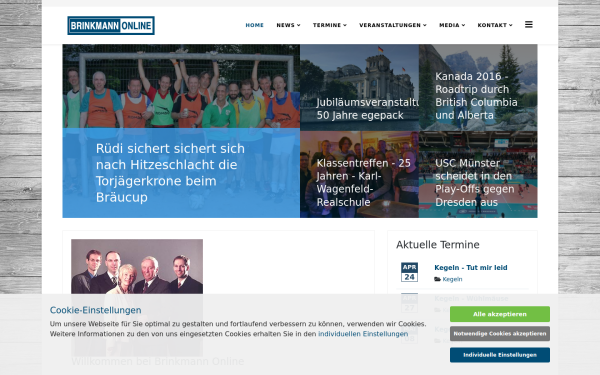
Task: Open Klassentreffen Karl-Wagenfeld-Realschule article
Action: 364,183
